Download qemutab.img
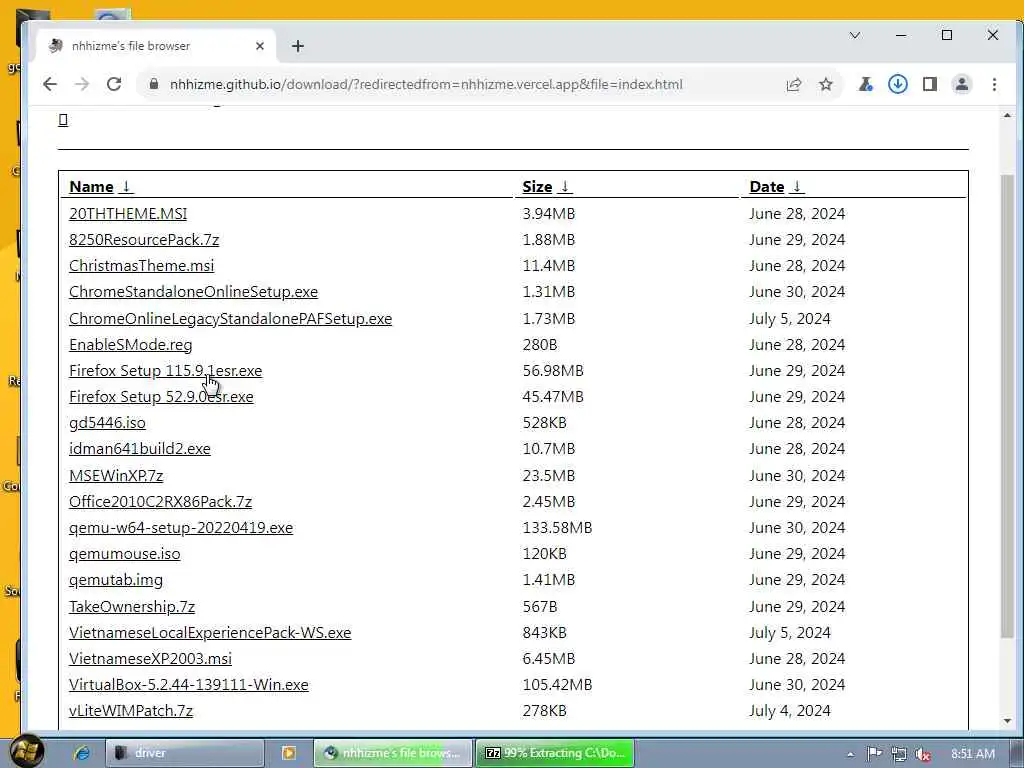This screenshot has width=1024, height=768. tap(116, 580)
